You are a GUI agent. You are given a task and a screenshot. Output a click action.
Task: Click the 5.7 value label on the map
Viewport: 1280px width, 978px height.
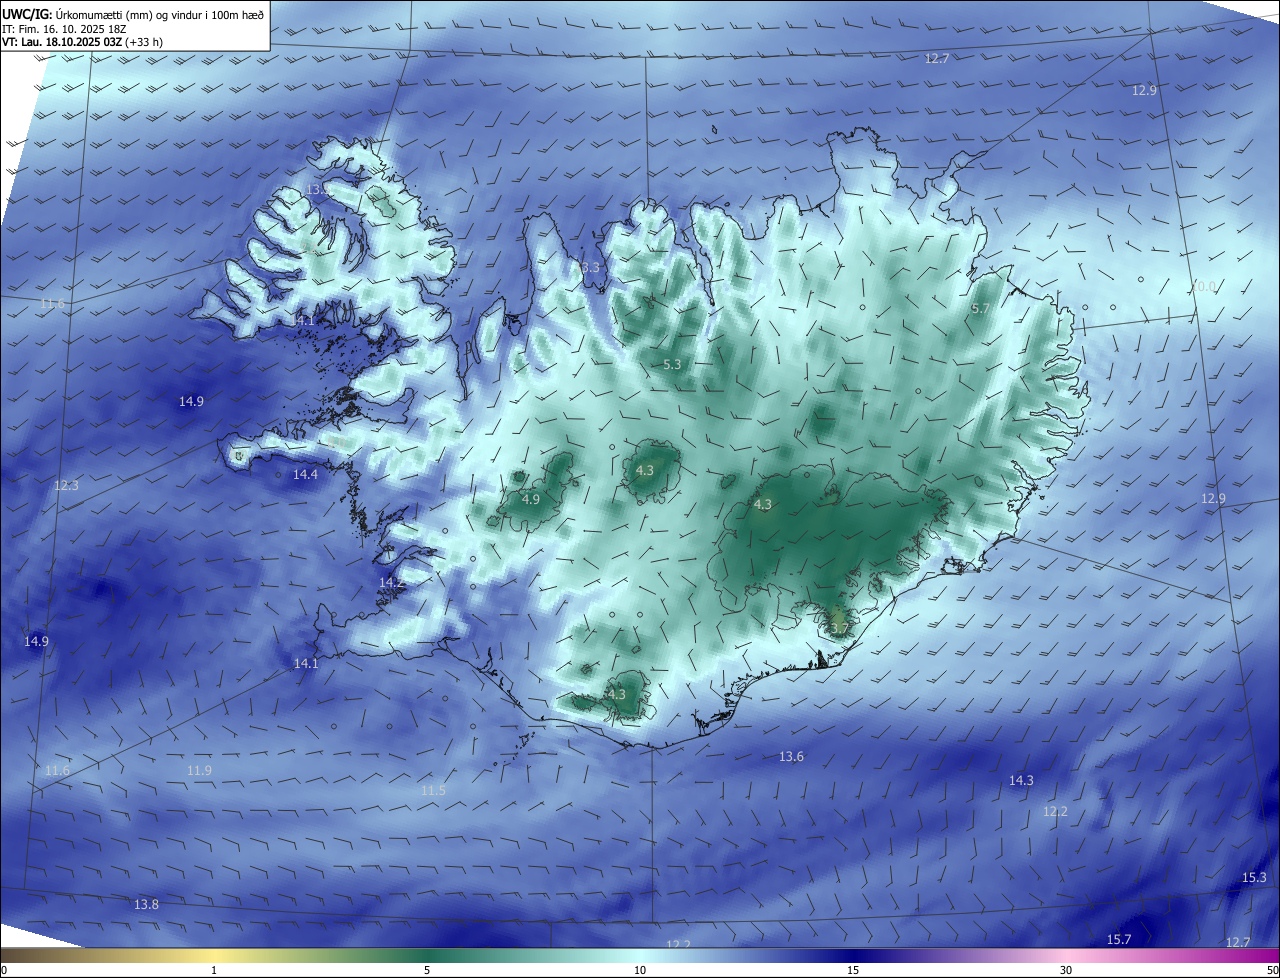pyautogui.click(x=980, y=309)
